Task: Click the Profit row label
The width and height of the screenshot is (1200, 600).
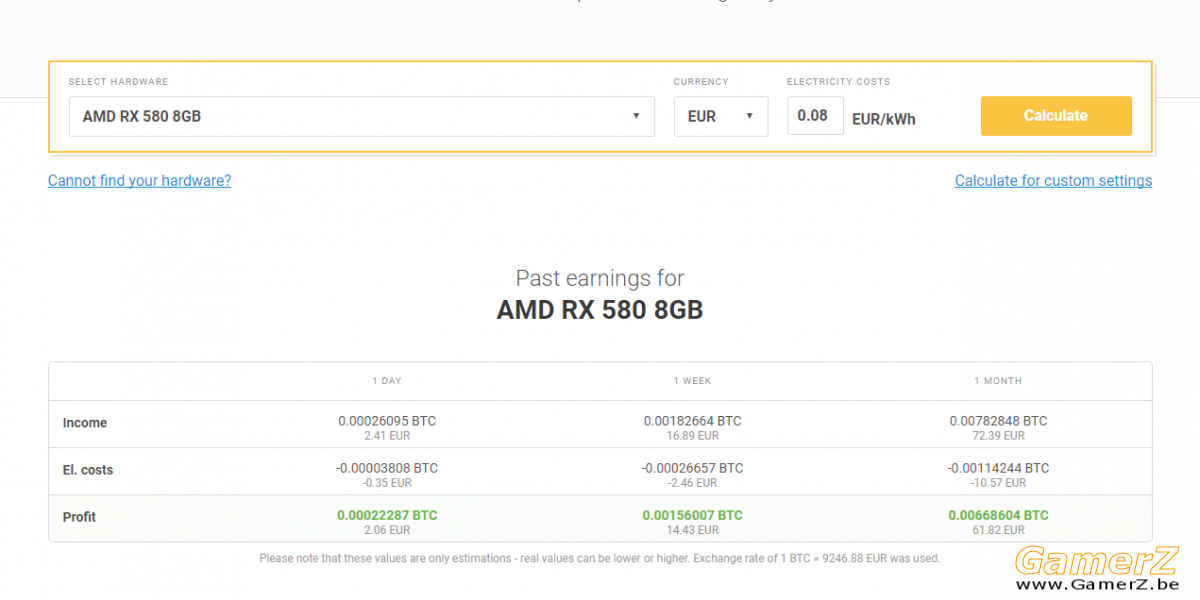Action: pos(80,517)
